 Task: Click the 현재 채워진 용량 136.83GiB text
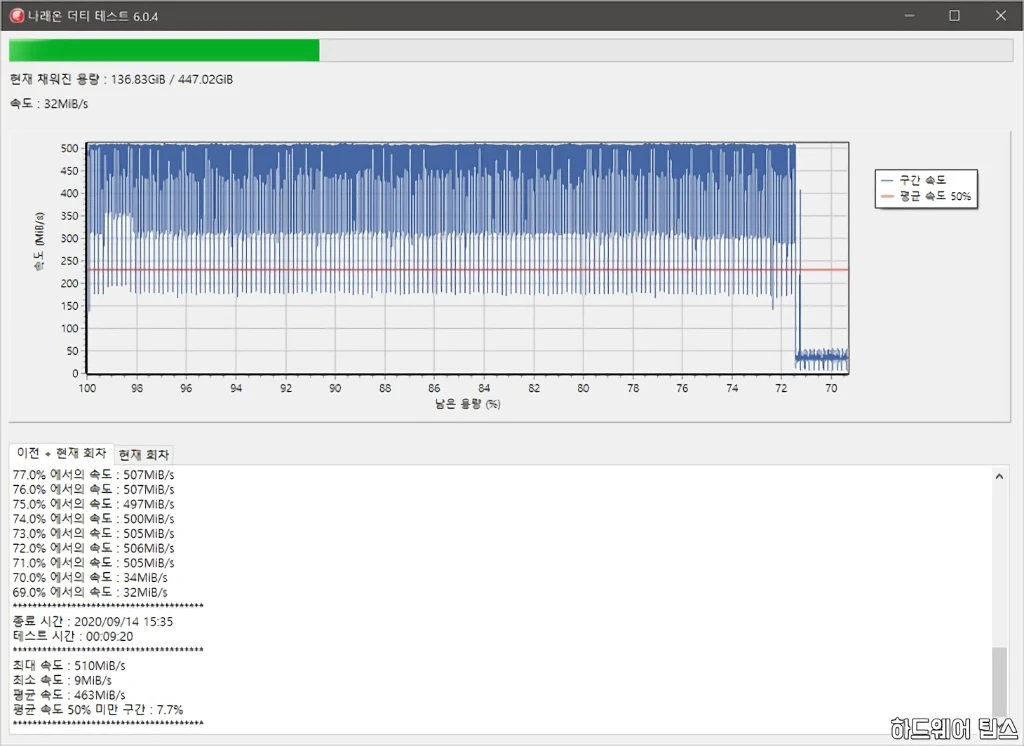[121, 79]
